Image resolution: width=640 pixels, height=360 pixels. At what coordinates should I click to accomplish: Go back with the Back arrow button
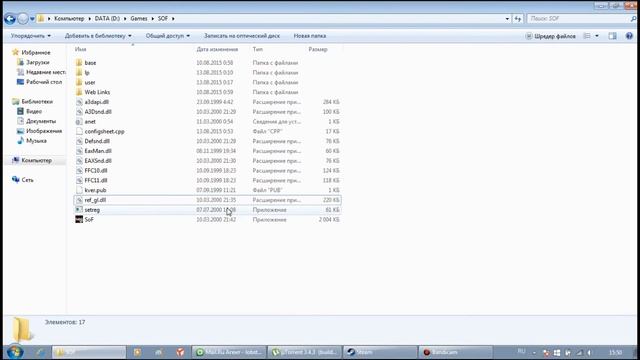(10, 19)
